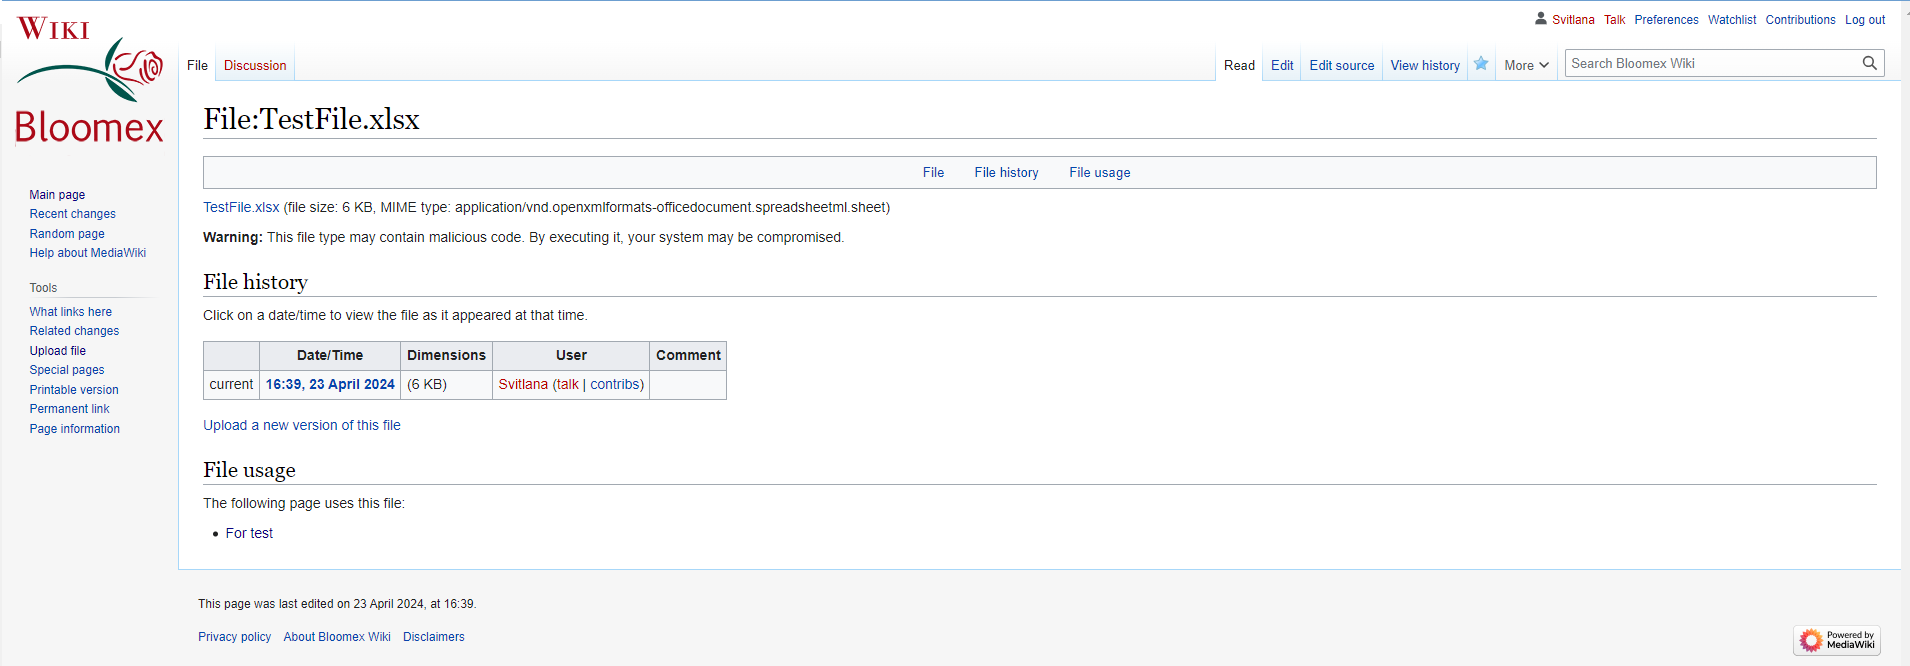Open talk link in history table
Image resolution: width=1910 pixels, height=666 pixels.
click(568, 384)
